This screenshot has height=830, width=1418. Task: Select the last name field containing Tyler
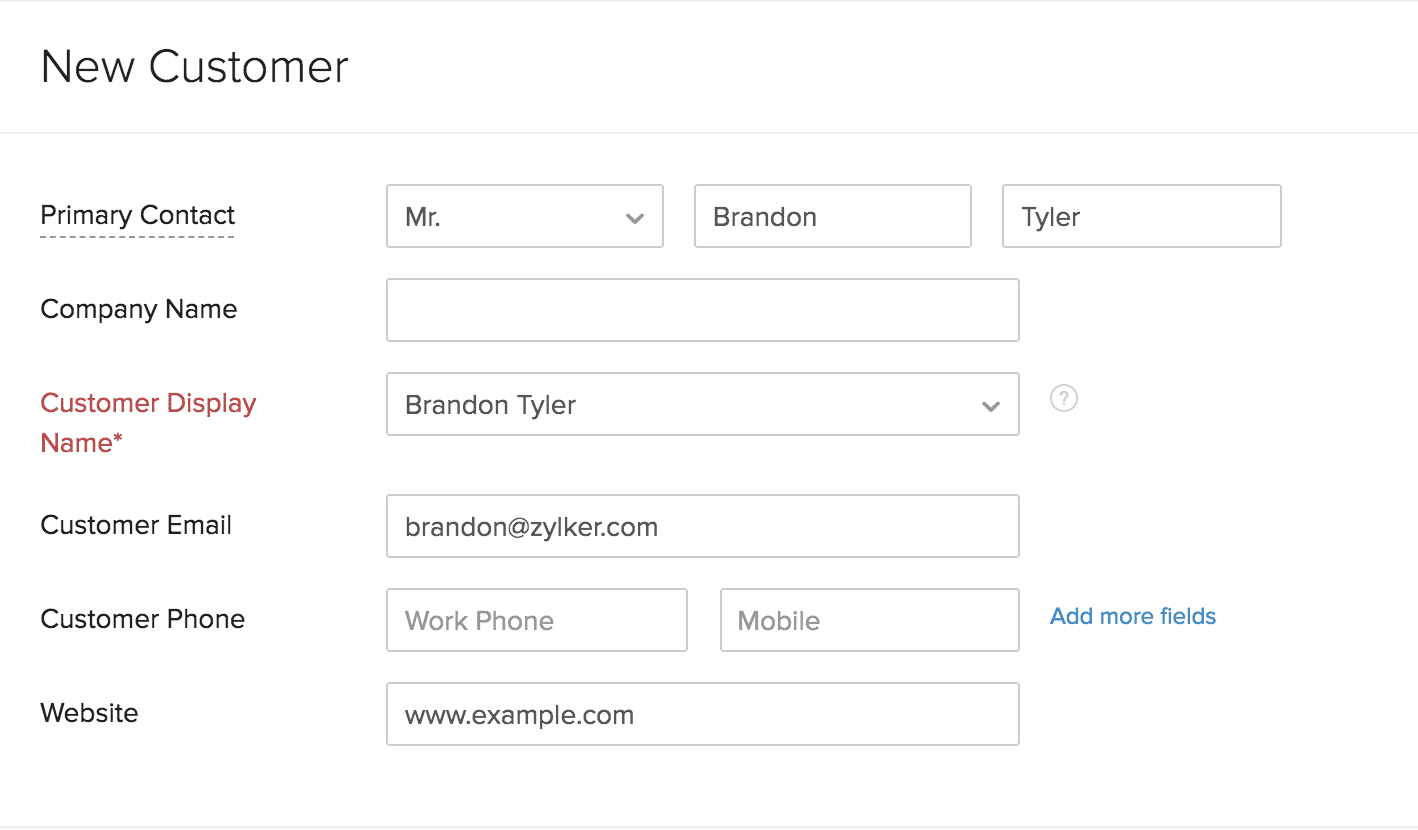(x=1141, y=216)
